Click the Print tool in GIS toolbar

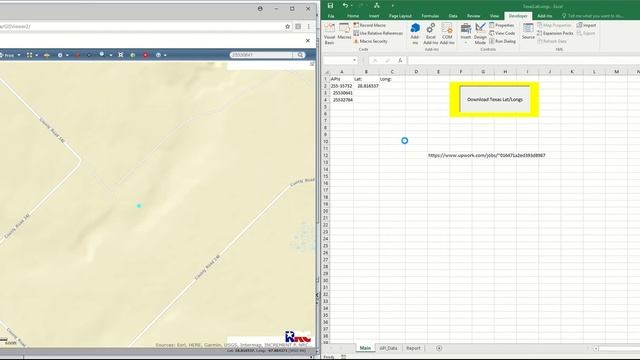tap(7, 55)
